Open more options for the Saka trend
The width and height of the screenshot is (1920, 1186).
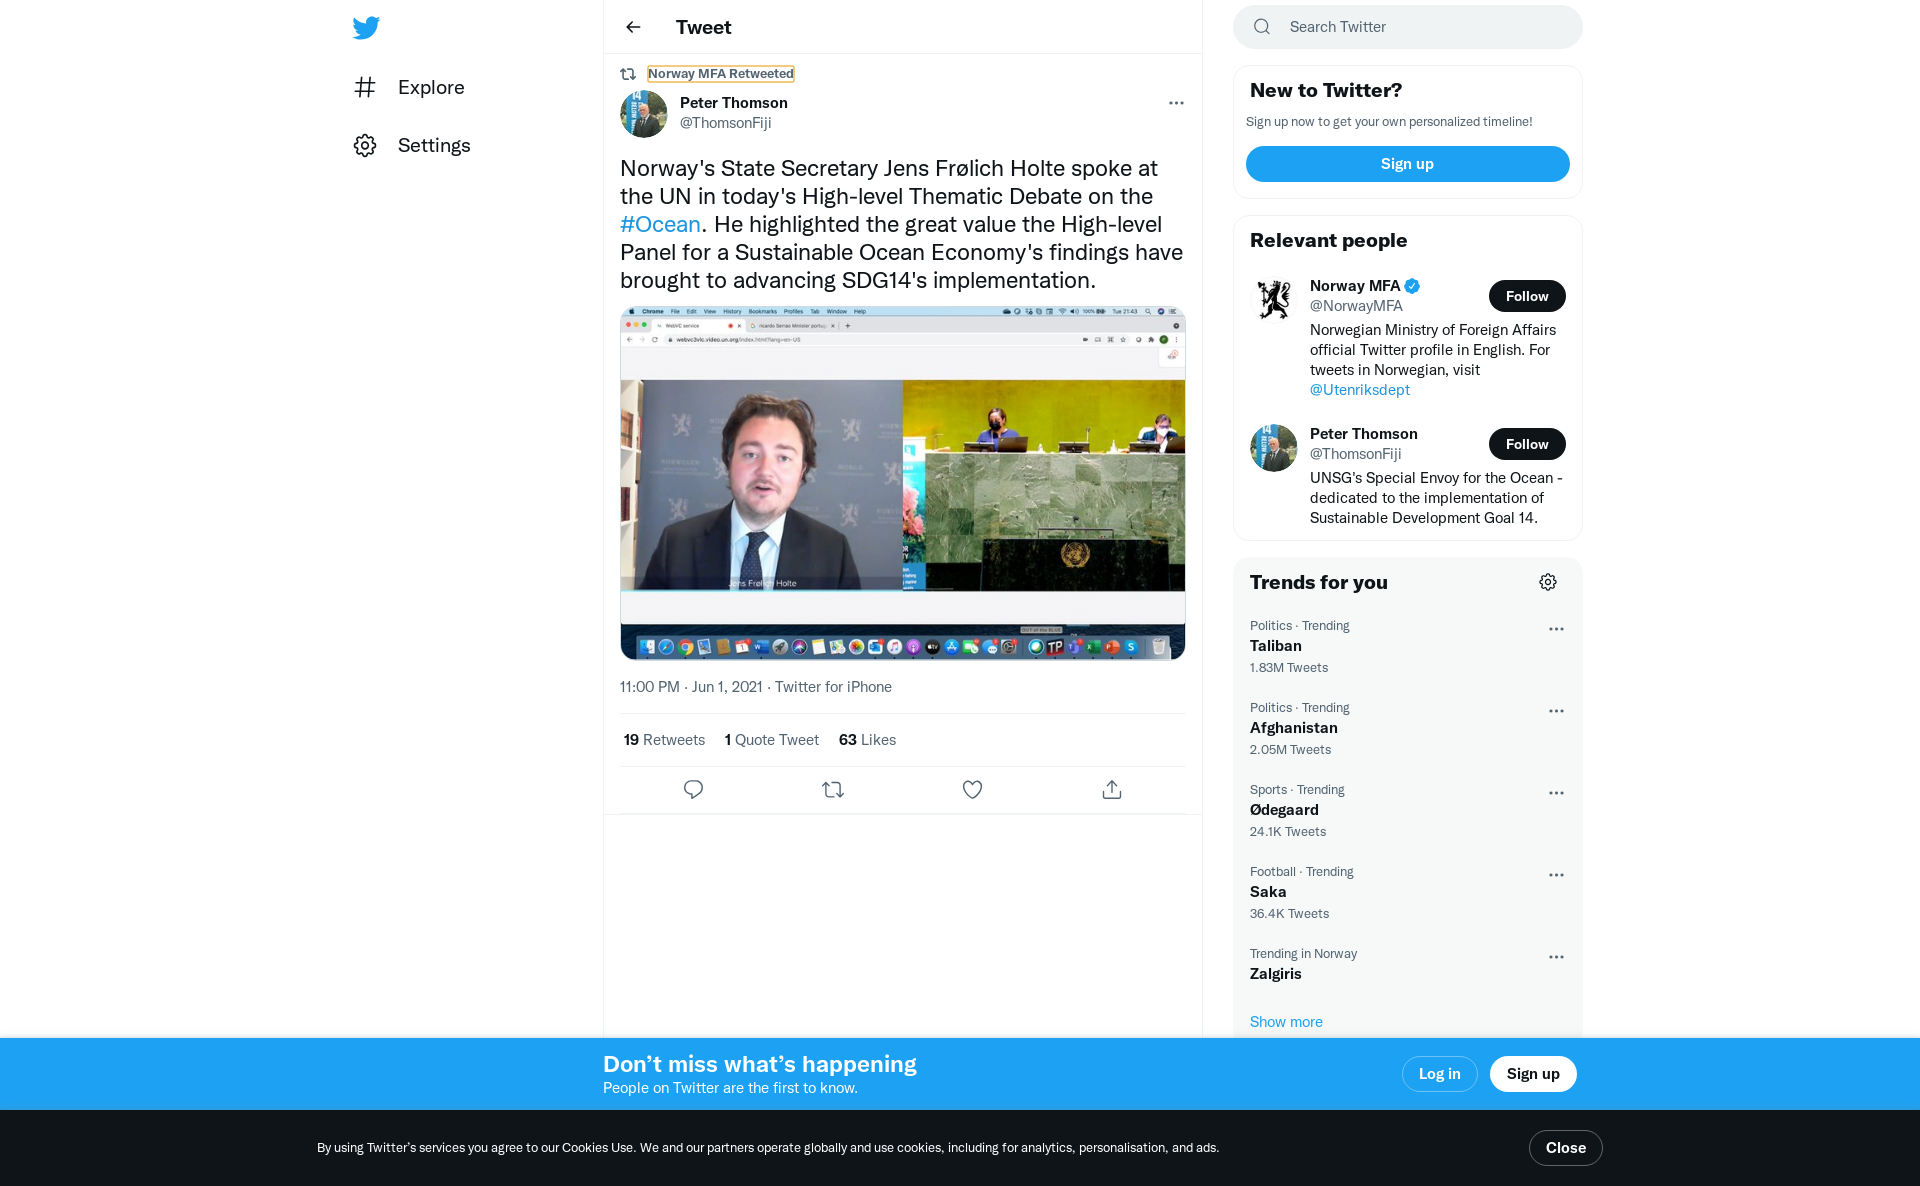1556,875
